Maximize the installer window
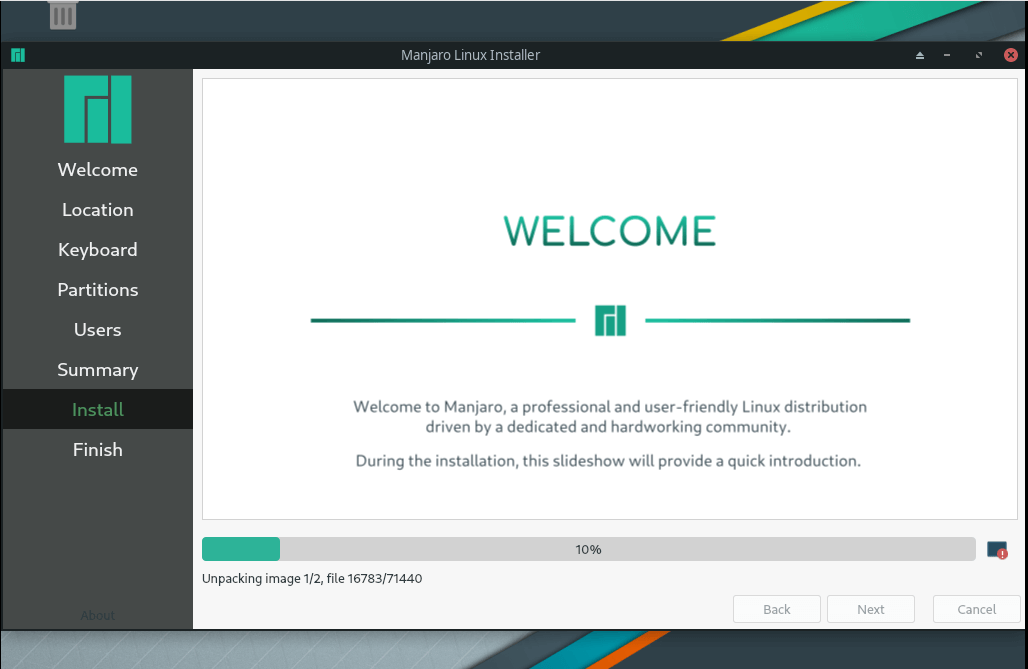The width and height of the screenshot is (1028, 669). pos(978,55)
